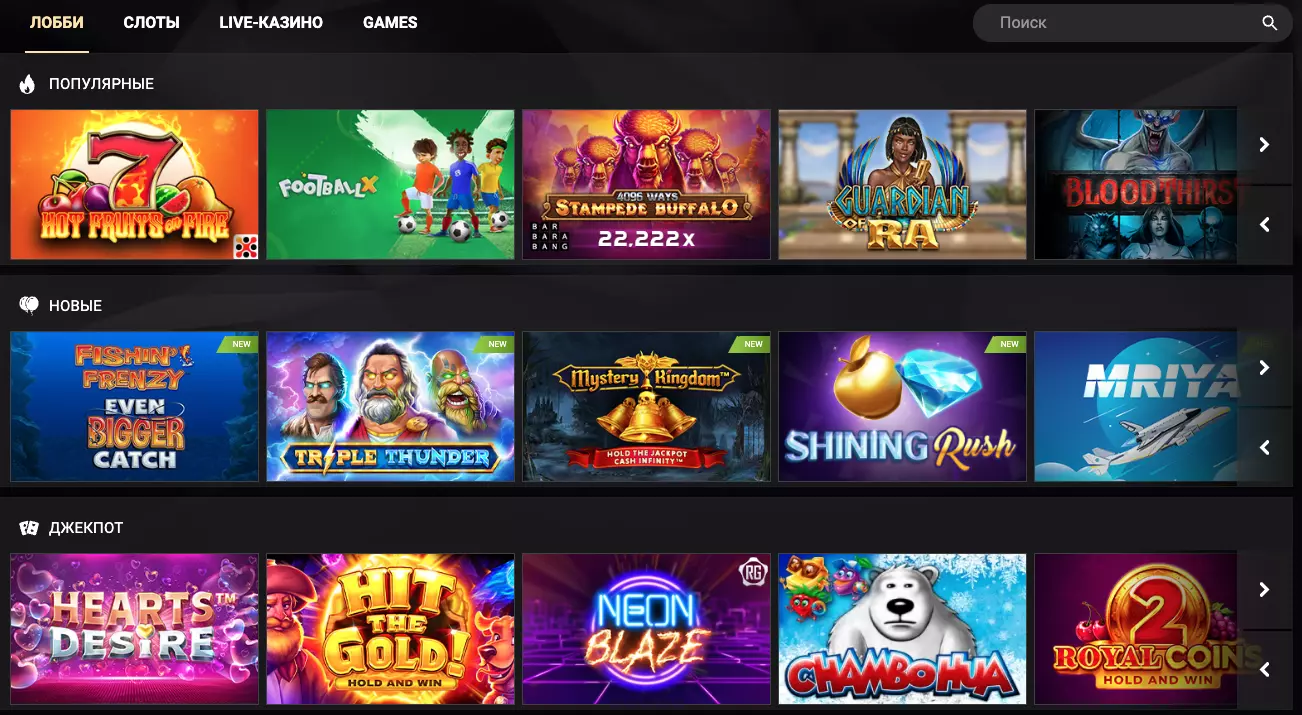This screenshot has width=1302, height=715.
Task: Click the search magnifier icon
Action: tap(1269, 23)
